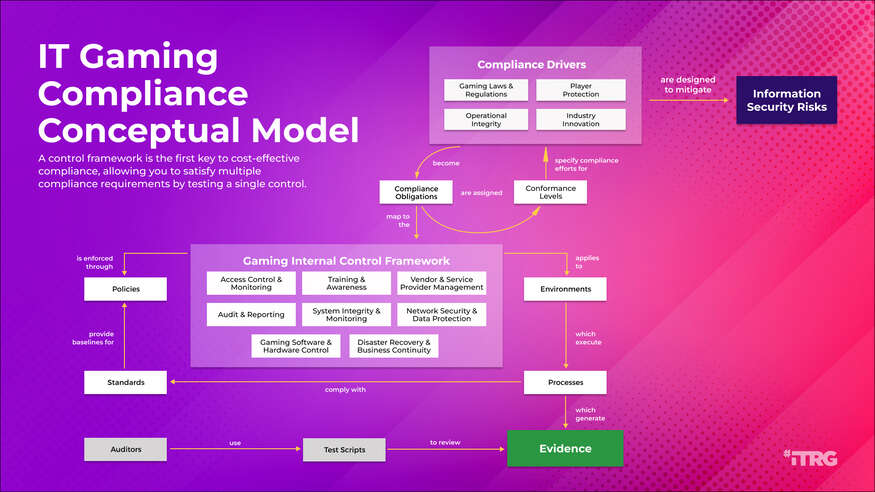Select the Player Protection box
Image resolution: width=875 pixels, height=492 pixels.
[580, 90]
